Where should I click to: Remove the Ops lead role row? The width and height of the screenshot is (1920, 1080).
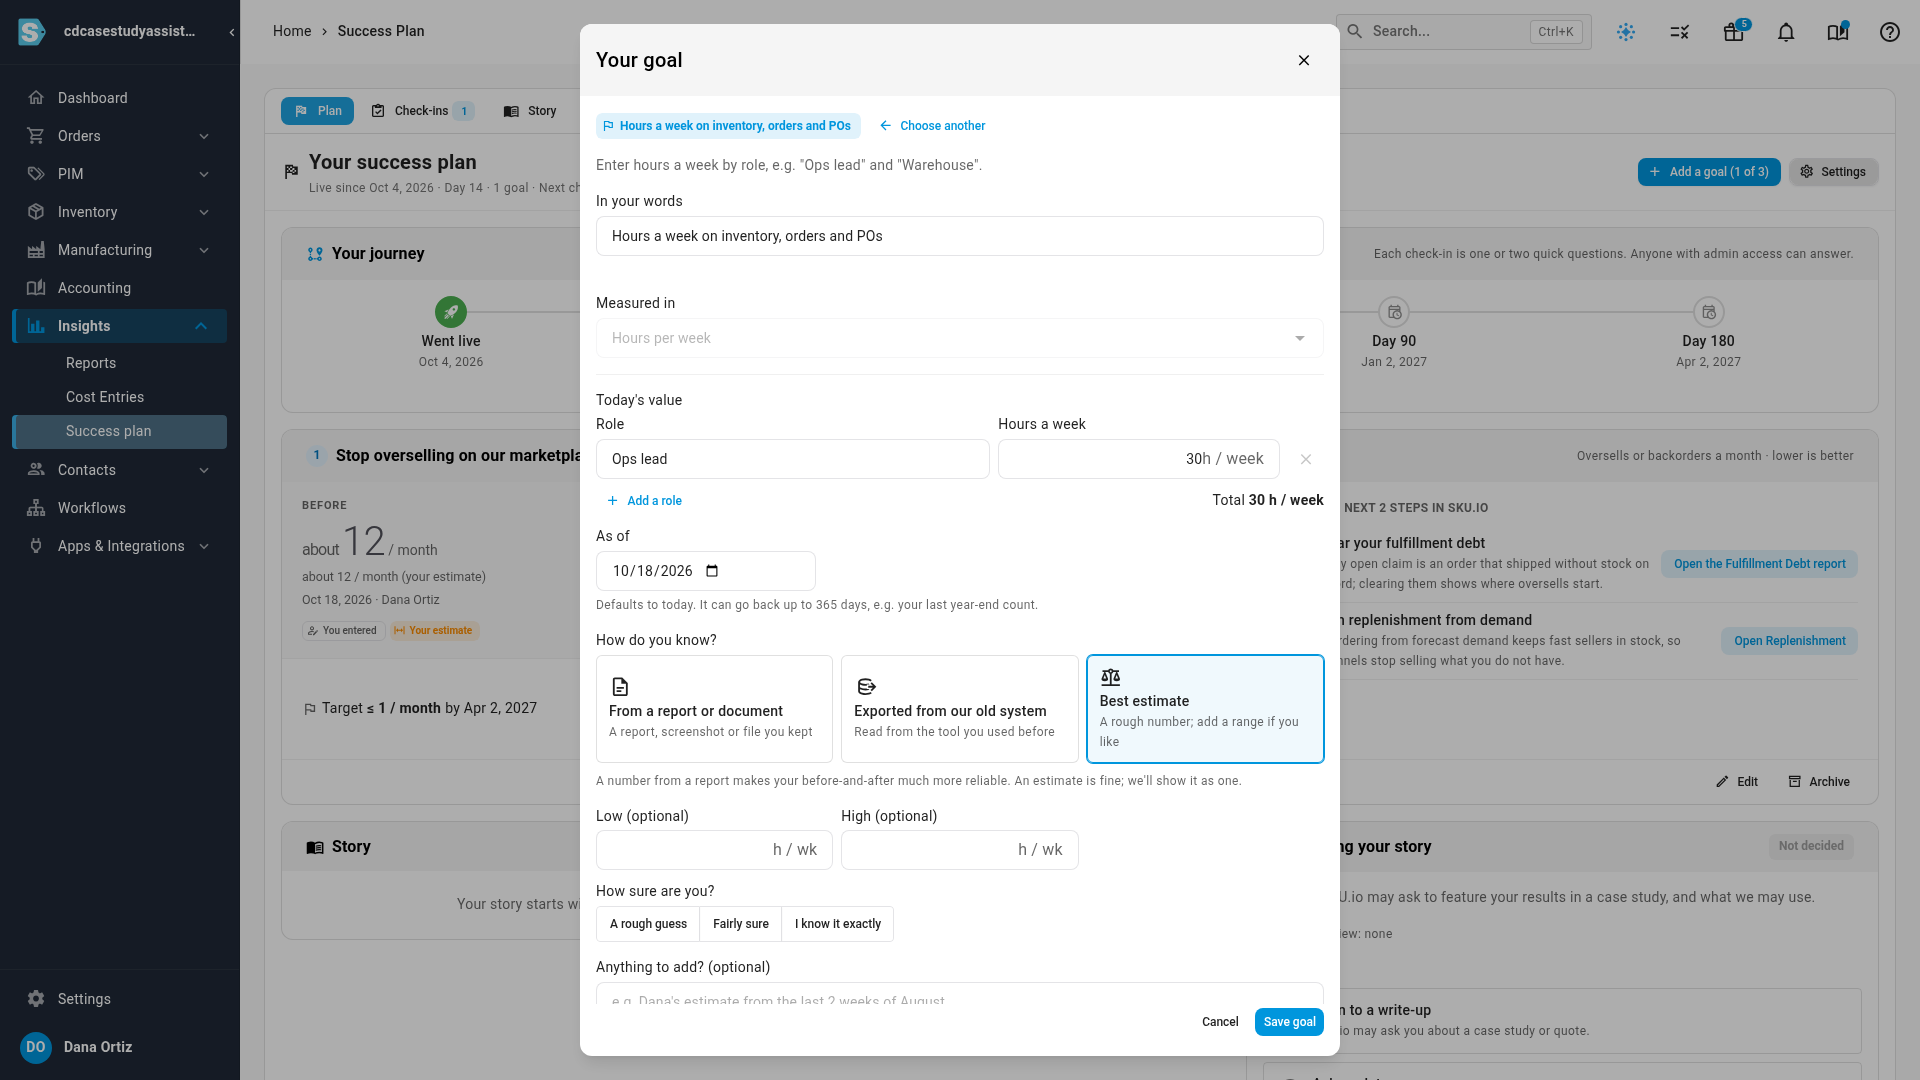tap(1306, 459)
